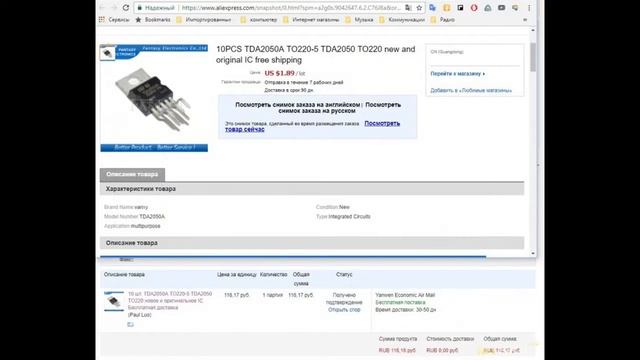Open the Коммуникации bookmarks folder
The height and width of the screenshot is (360, 640).
pyautogui.click(x=402, y=20)
